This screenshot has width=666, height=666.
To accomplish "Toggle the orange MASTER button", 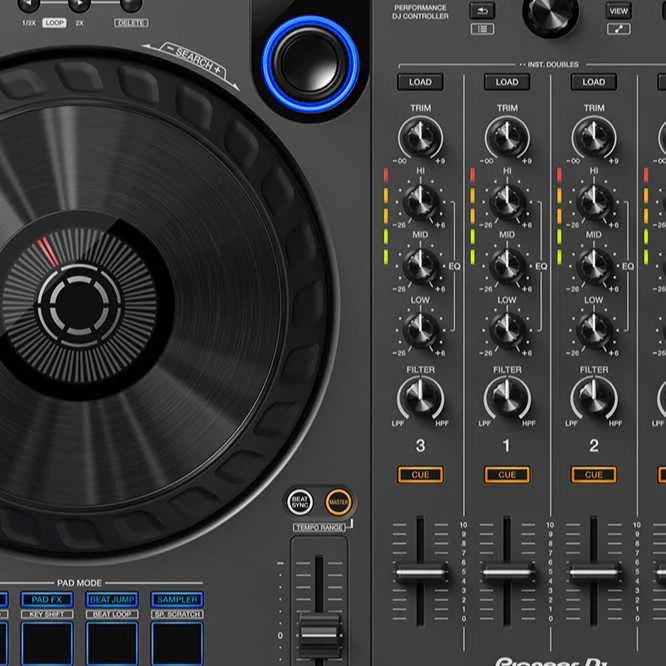I will point(339,502).
